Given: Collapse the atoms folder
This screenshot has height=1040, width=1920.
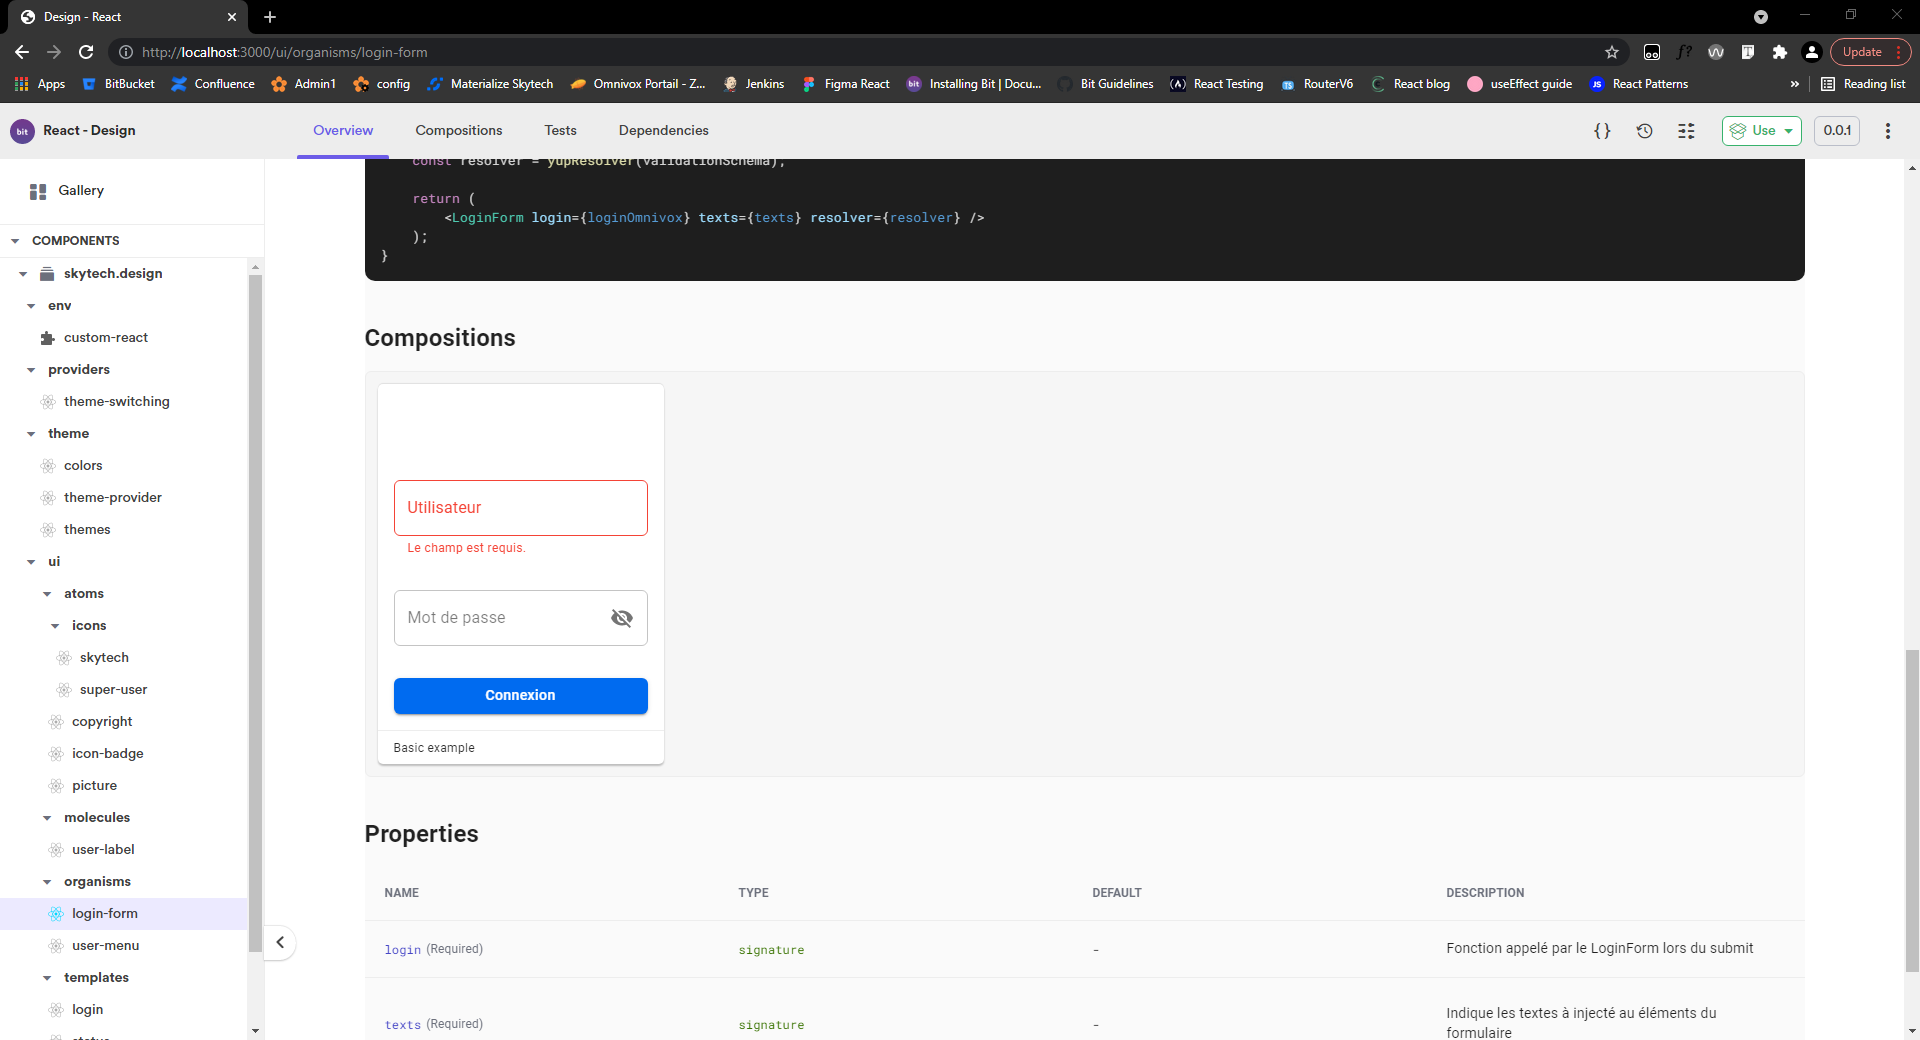Looking at the screenshot, I should click(x=47, y=594).
